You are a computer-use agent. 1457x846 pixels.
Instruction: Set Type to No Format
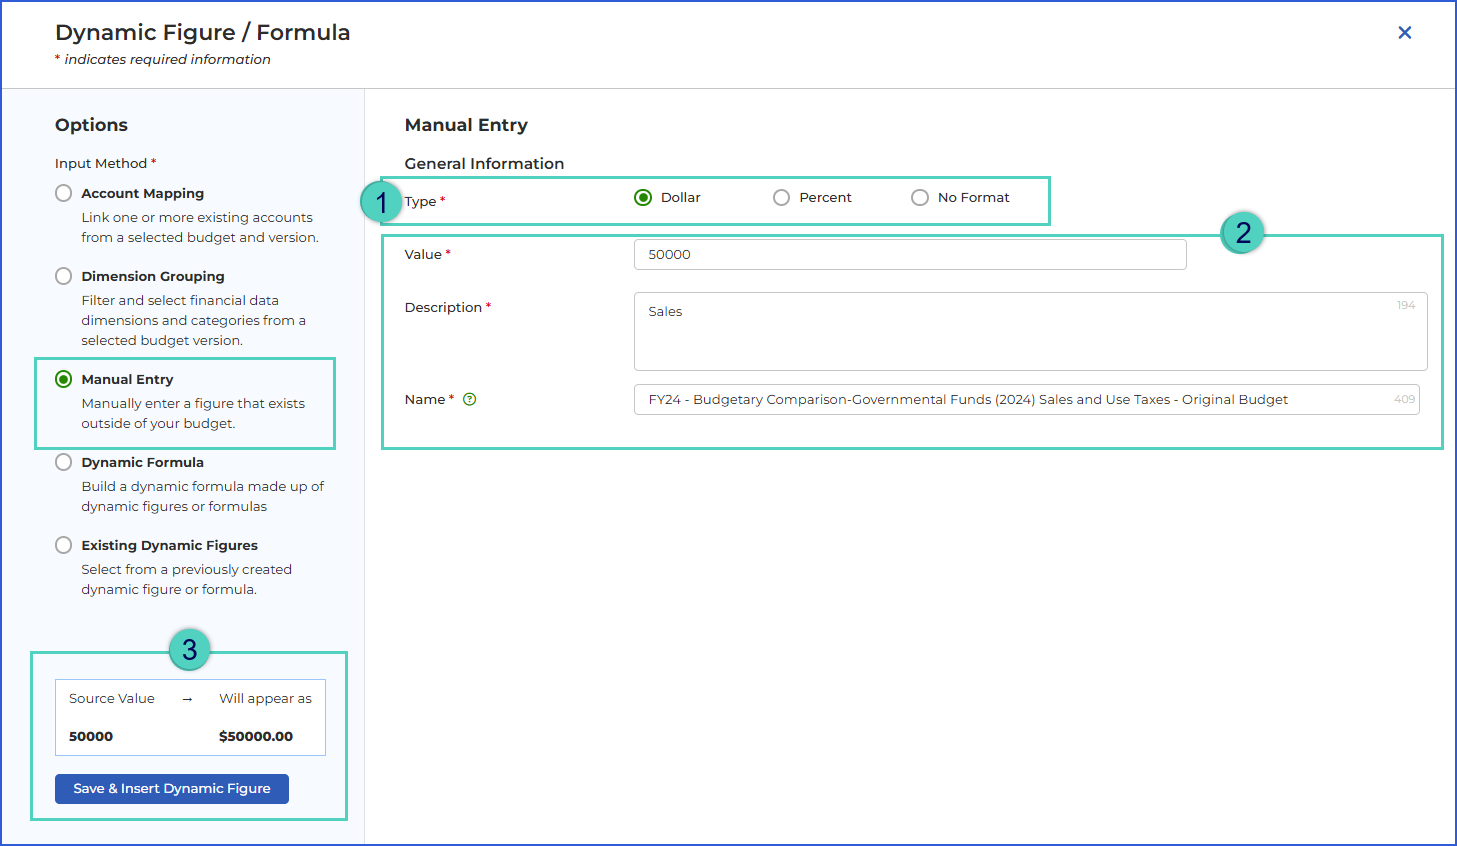[920, 198]
